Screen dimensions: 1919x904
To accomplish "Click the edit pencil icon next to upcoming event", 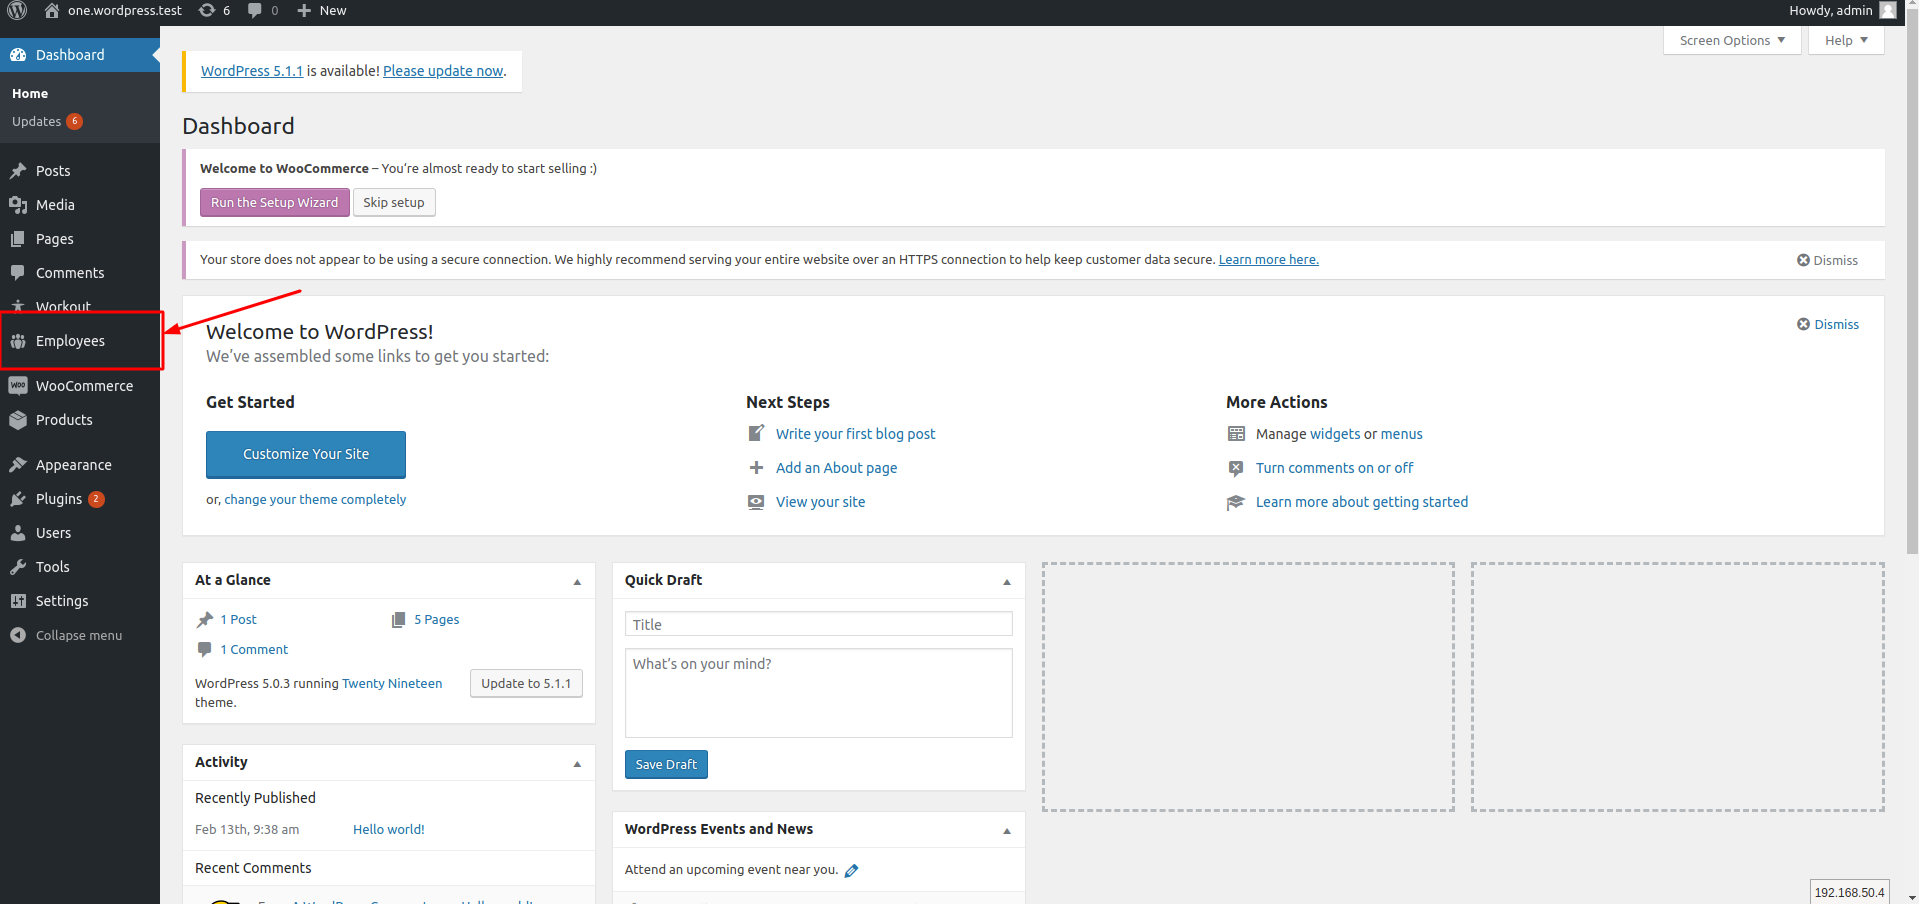I will [851, 871].
